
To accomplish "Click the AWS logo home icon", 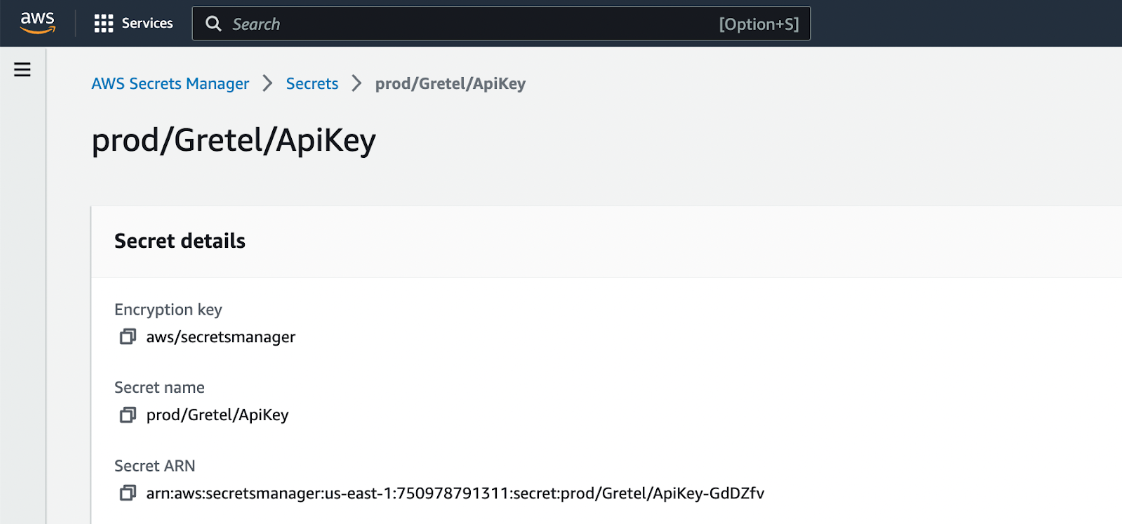I will point(37,23).
